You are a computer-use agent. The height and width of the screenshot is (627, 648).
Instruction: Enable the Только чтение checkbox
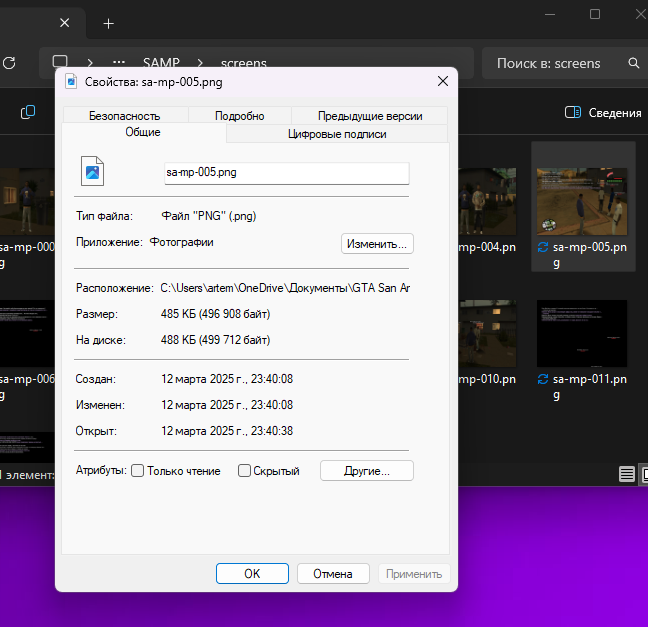tap(138, 471)
